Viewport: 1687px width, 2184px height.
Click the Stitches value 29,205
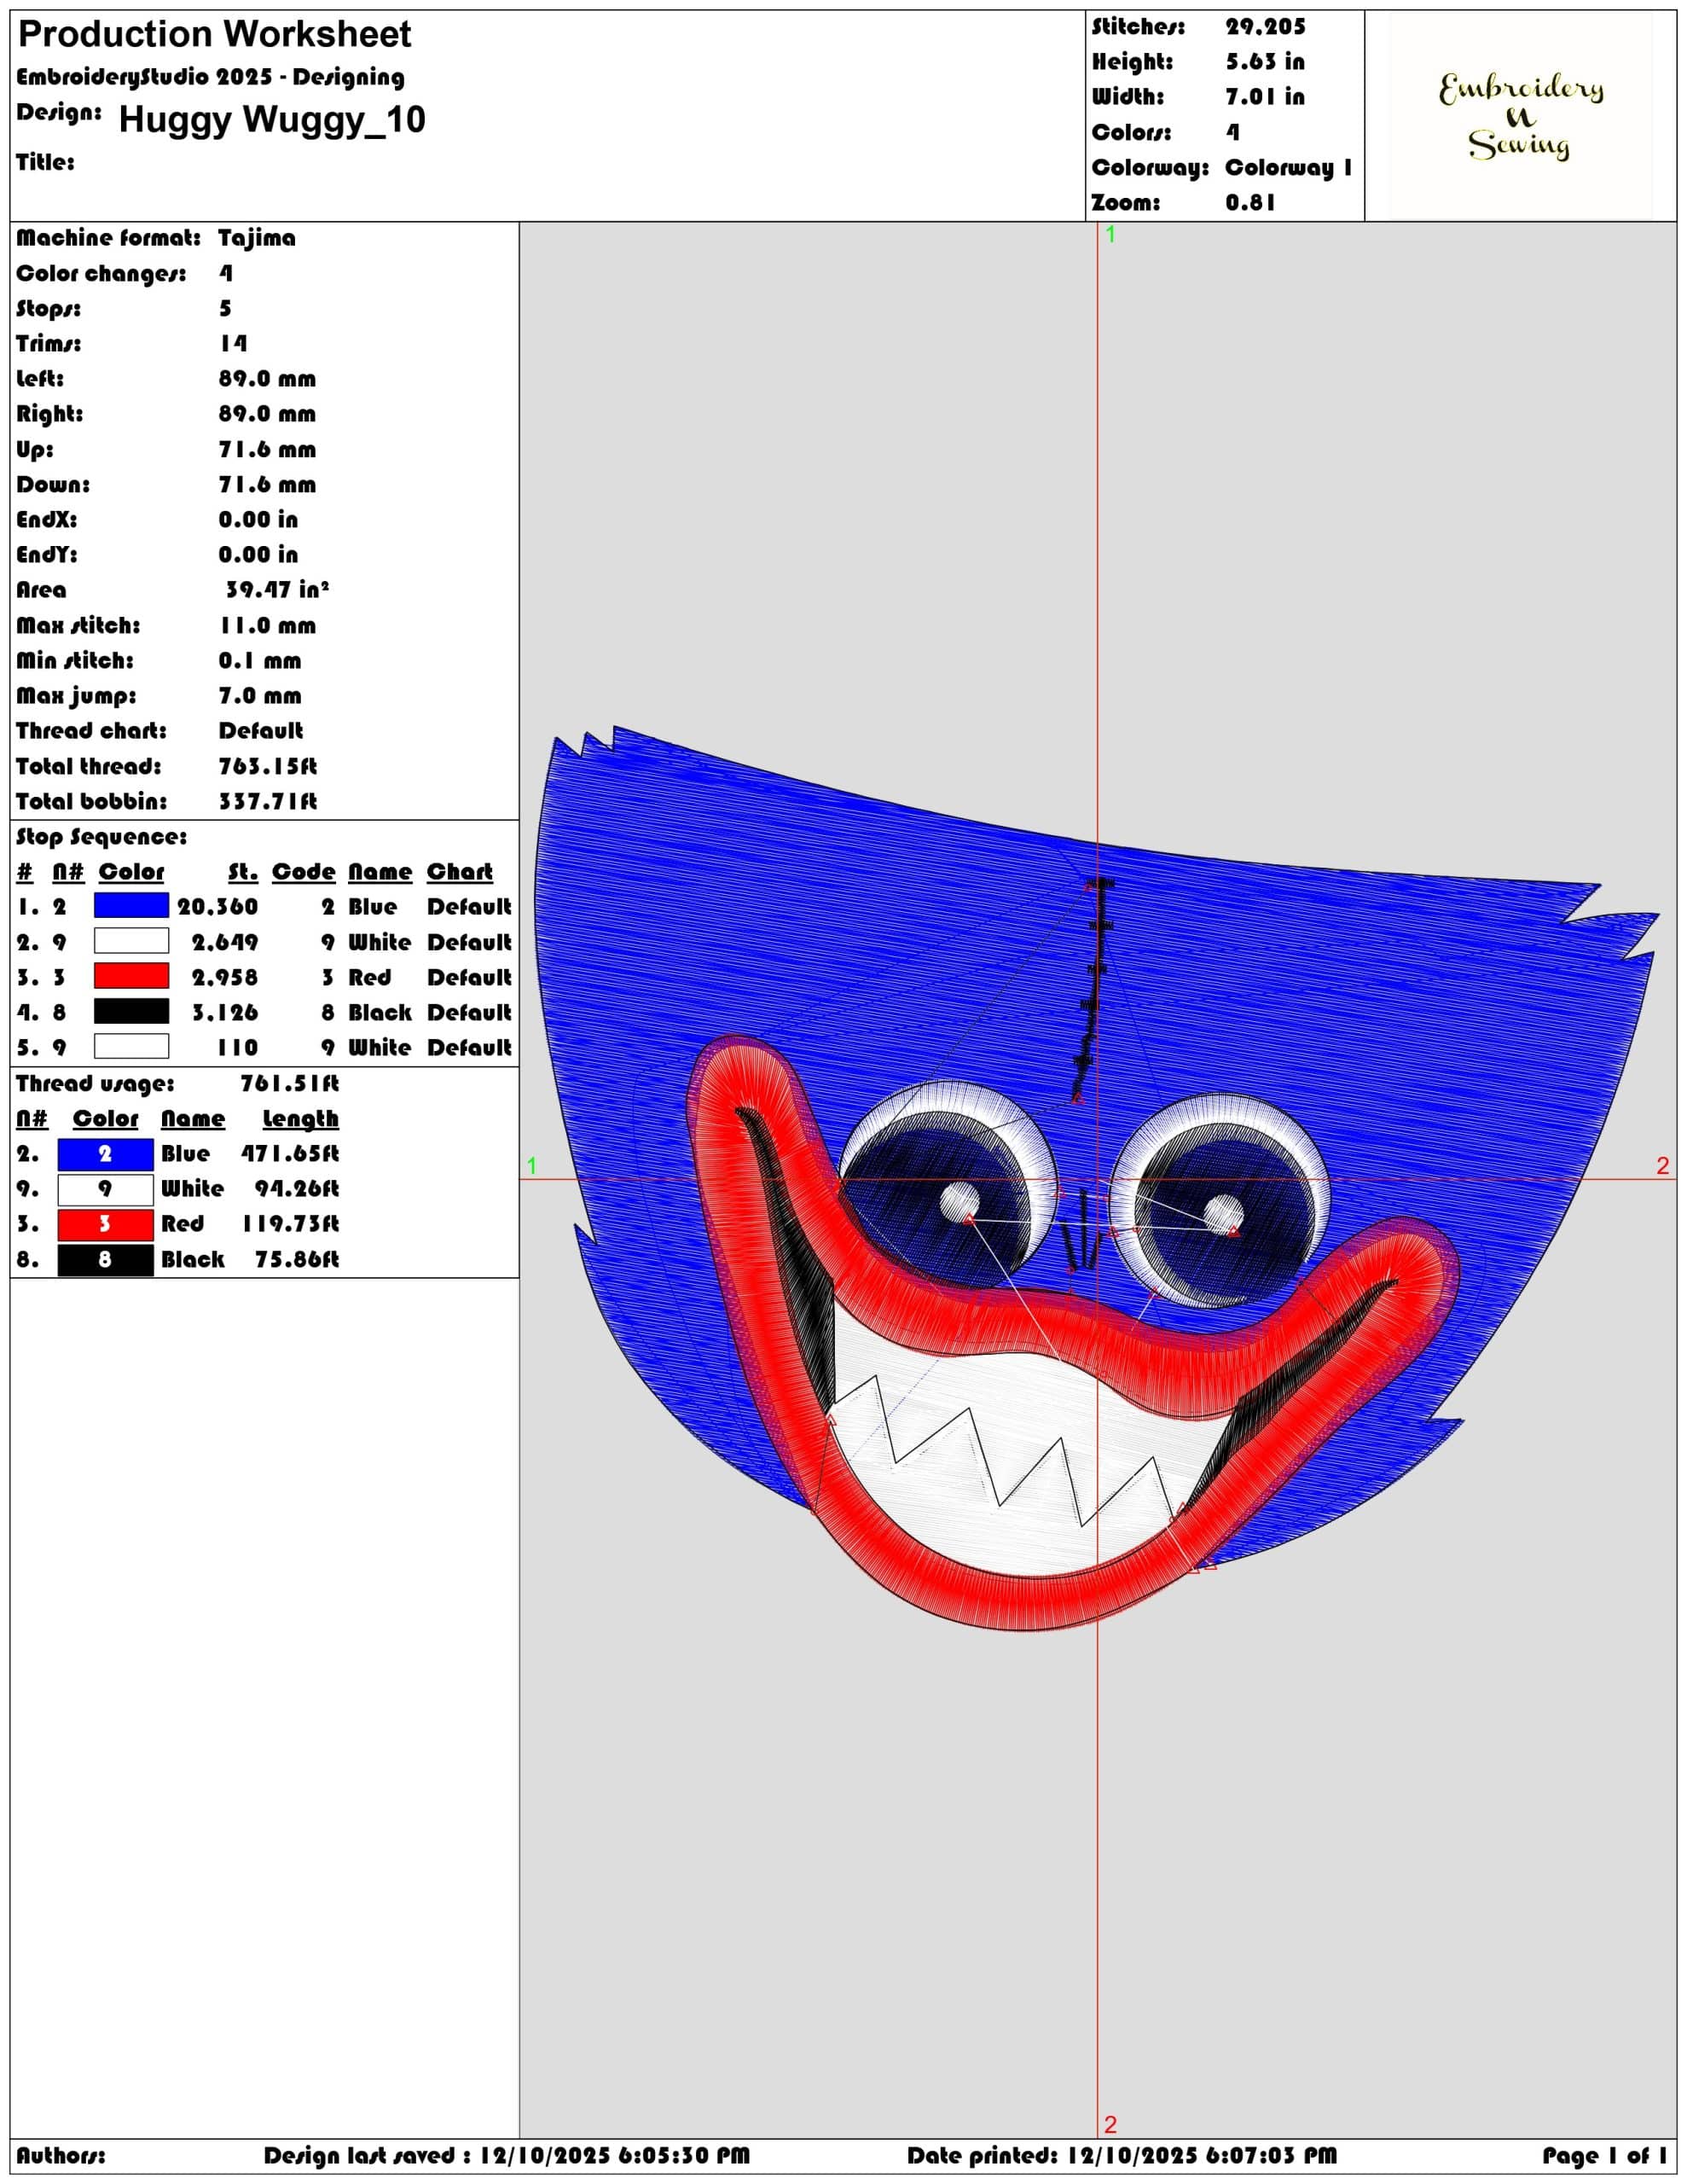click(1265, 27)
